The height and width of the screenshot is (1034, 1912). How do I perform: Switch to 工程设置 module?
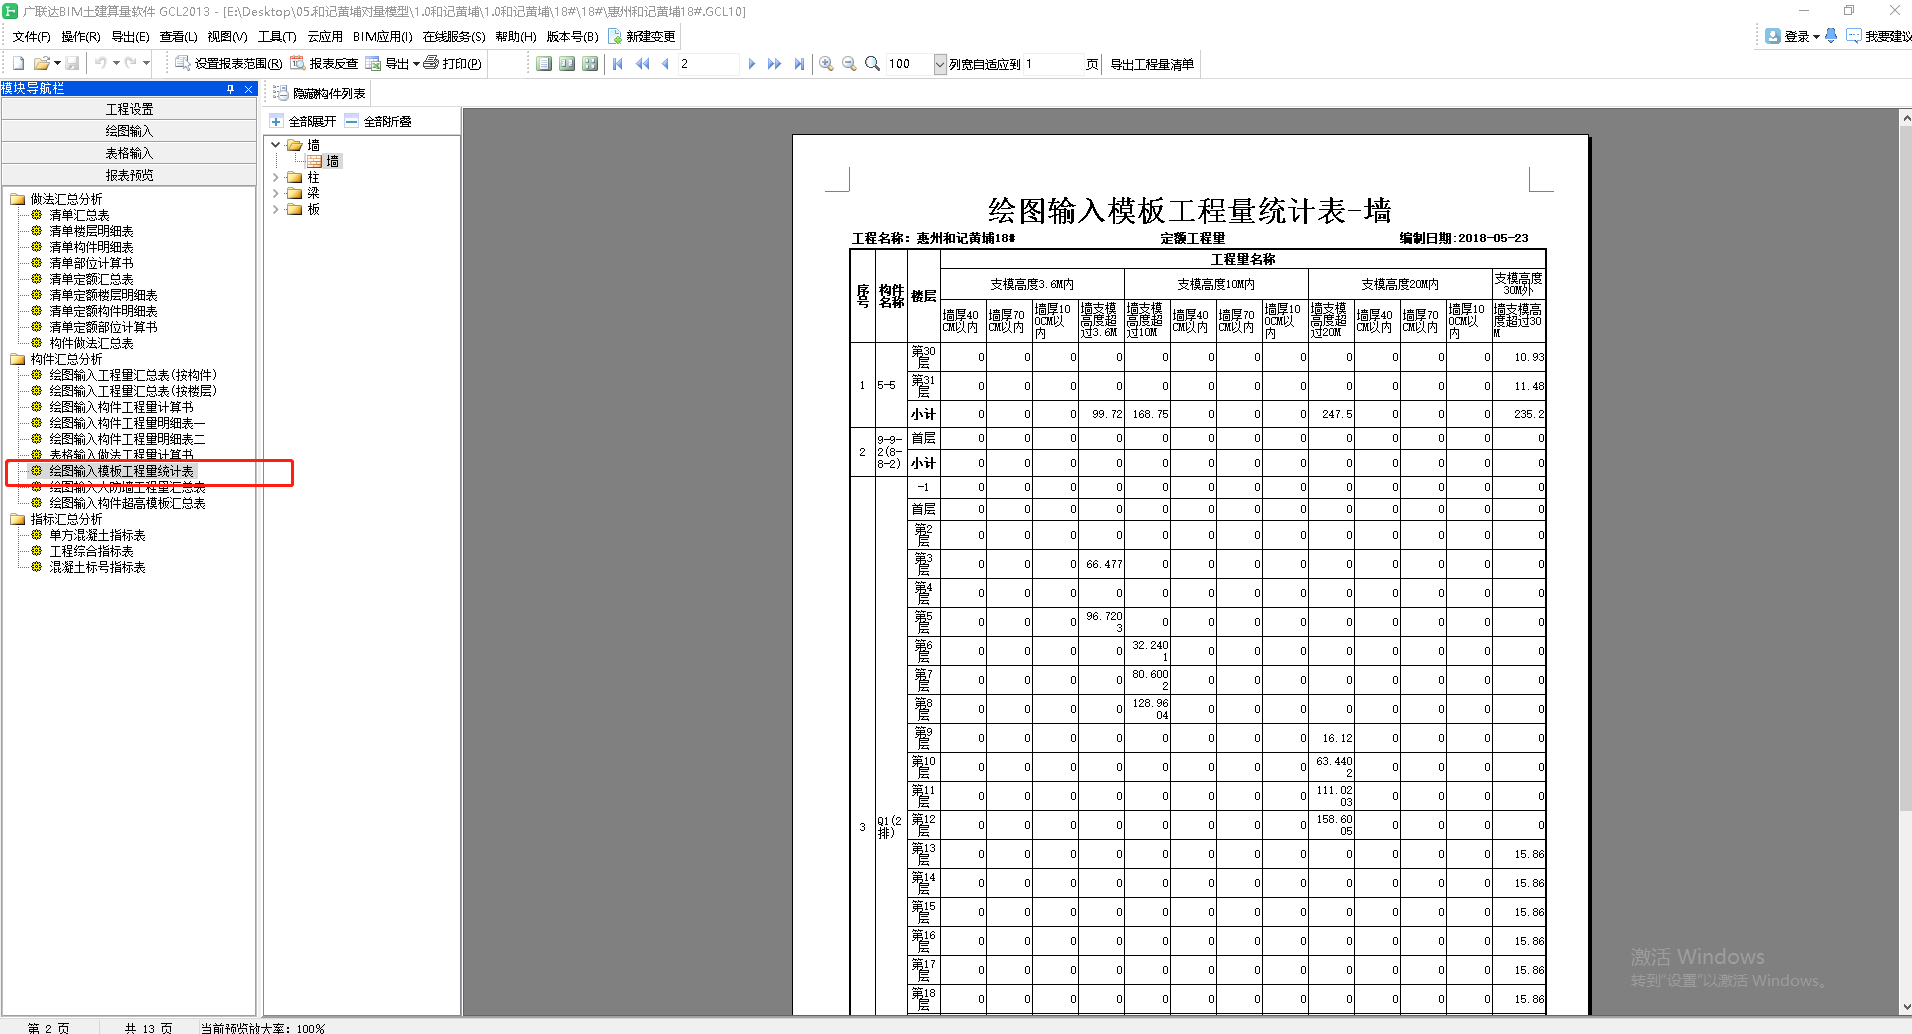point(129,109)
